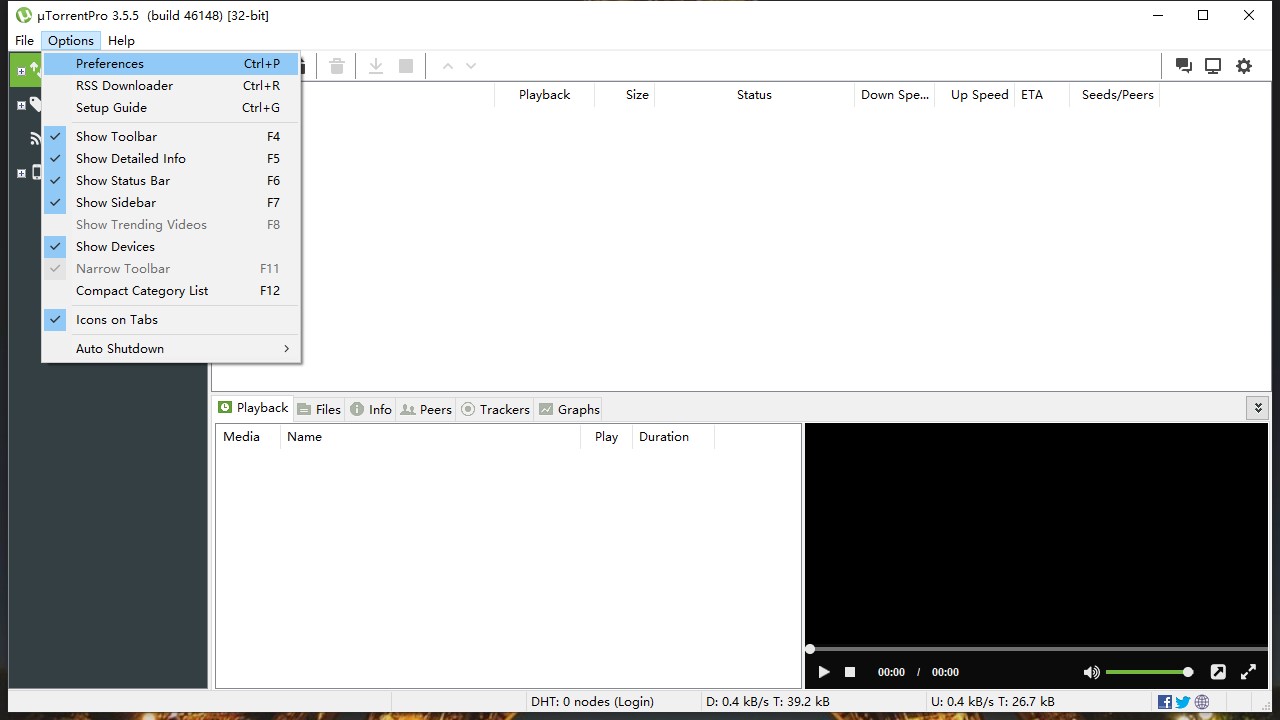Click the Stop torrent square icon
This screenshot has height=720, width=1280.
tap(406, 66)
